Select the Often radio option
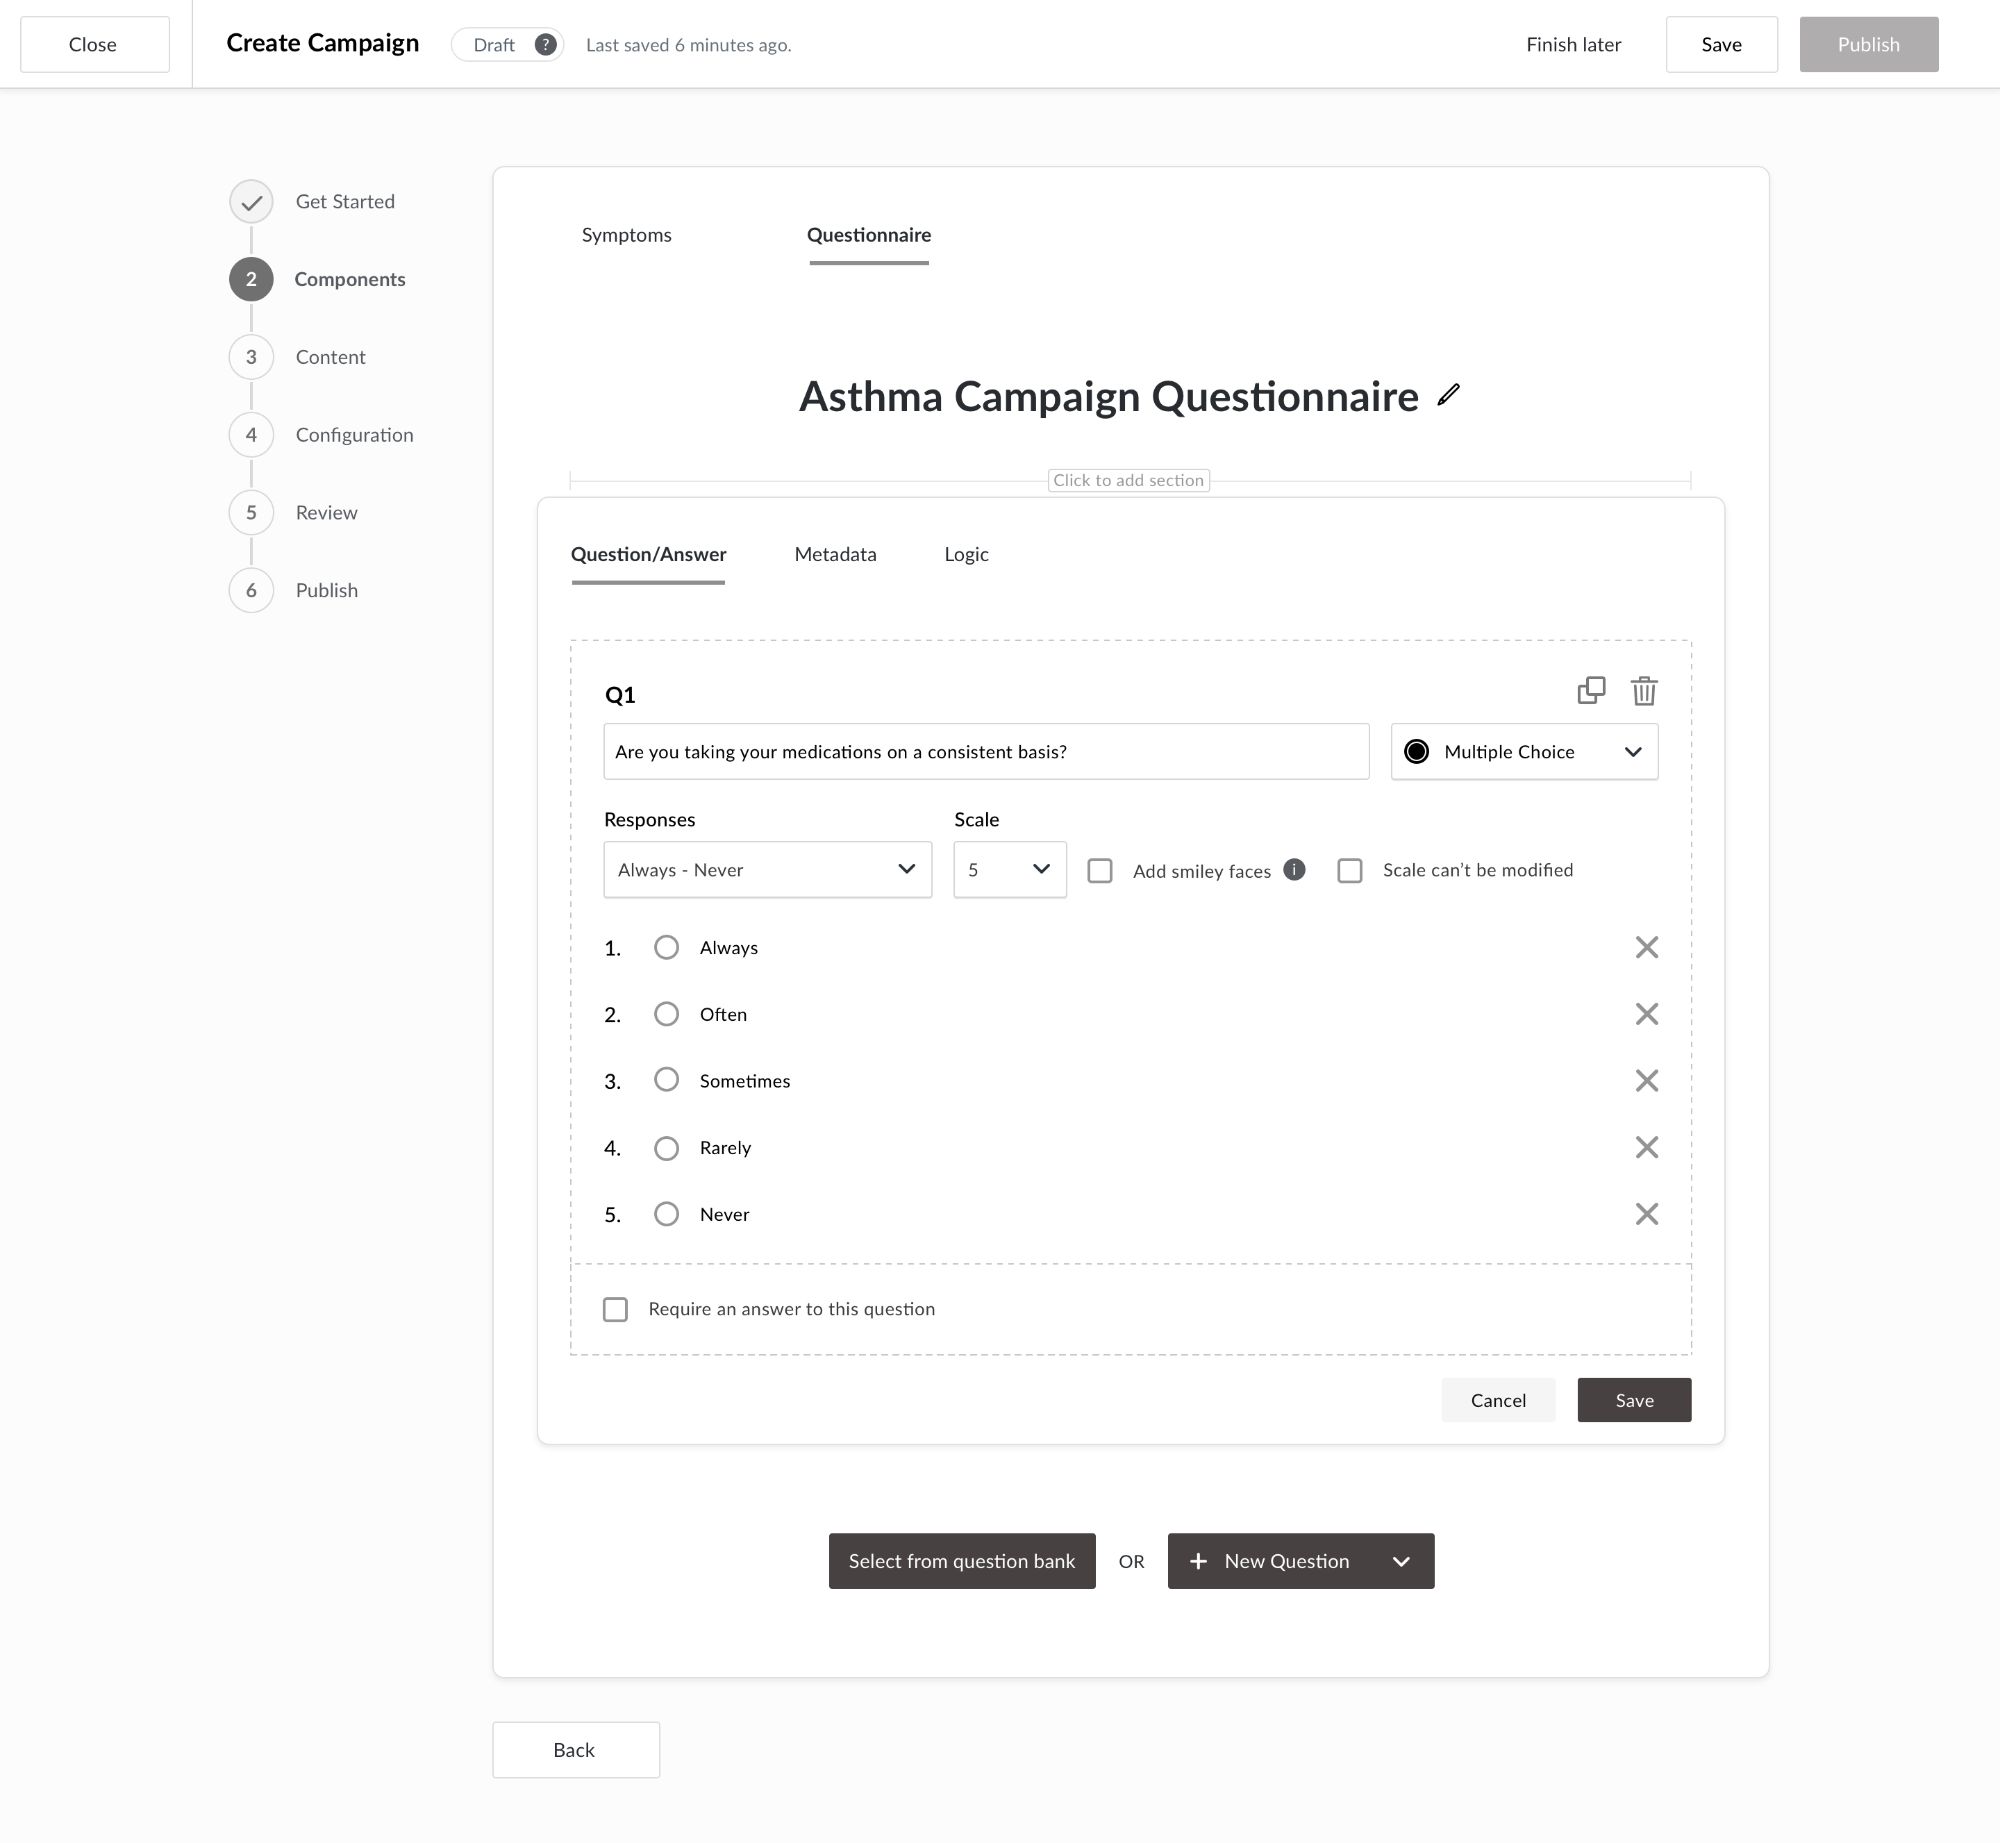 tap(666, 1014)
